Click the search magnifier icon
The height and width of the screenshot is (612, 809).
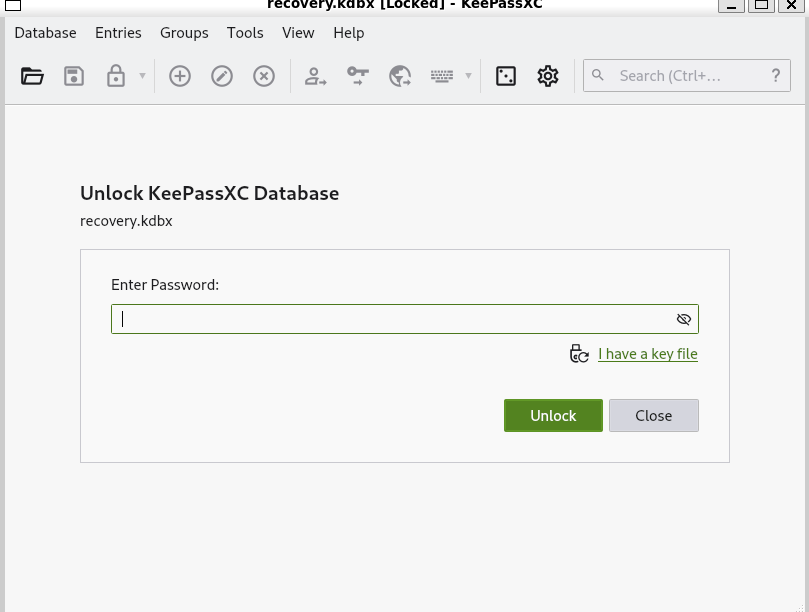pyautogui.click(x=597, y=75)
